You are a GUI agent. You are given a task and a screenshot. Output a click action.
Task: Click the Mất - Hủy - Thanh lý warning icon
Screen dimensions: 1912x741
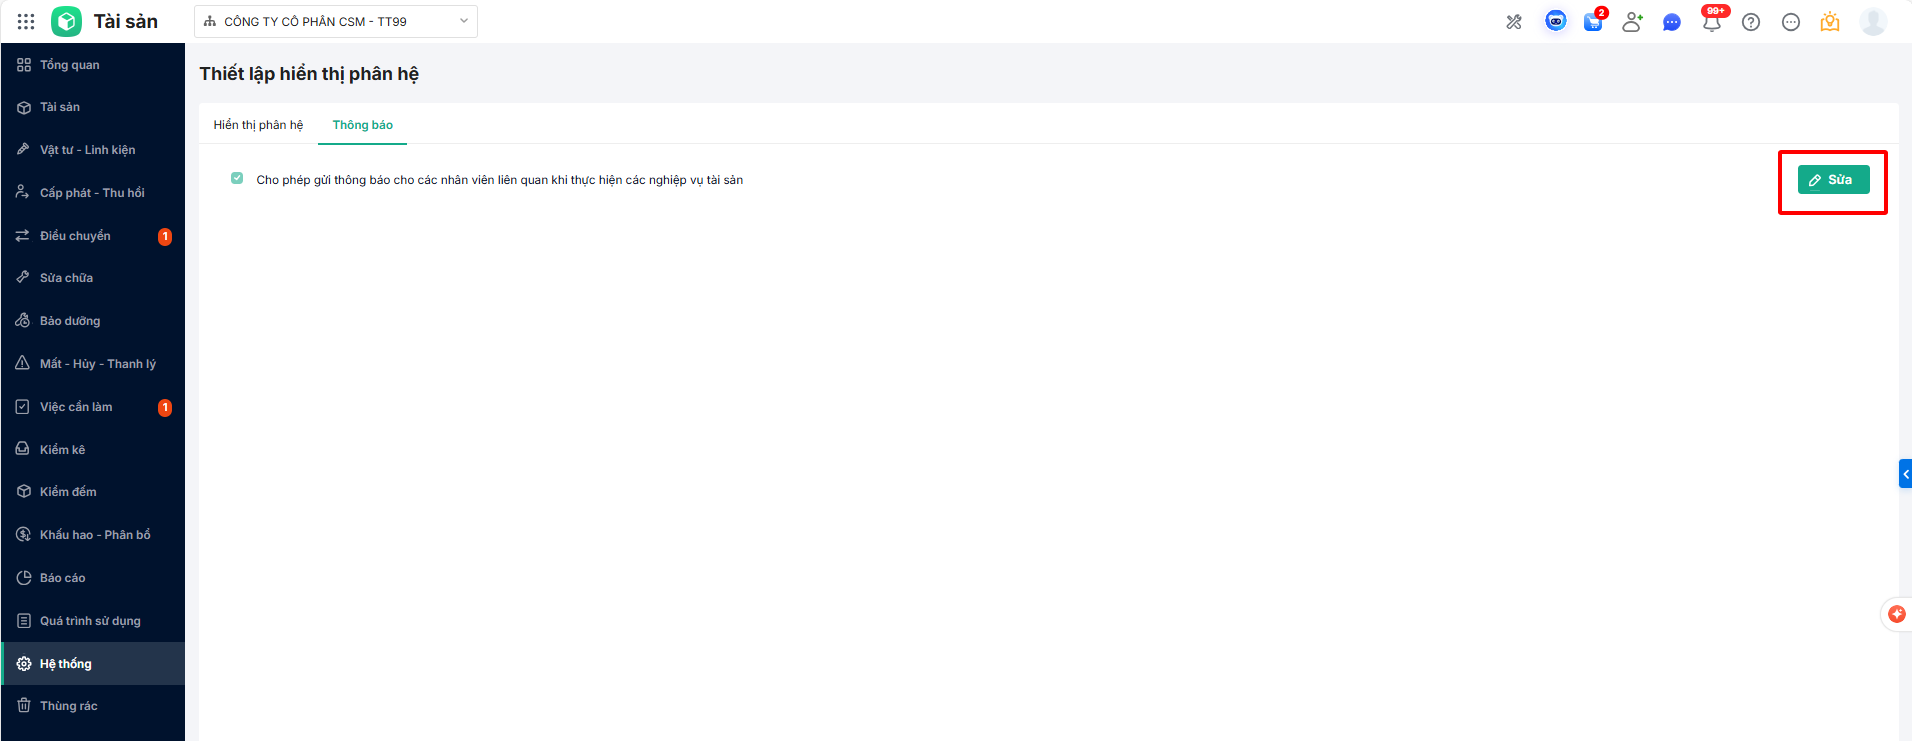click(x=24, y=363)
